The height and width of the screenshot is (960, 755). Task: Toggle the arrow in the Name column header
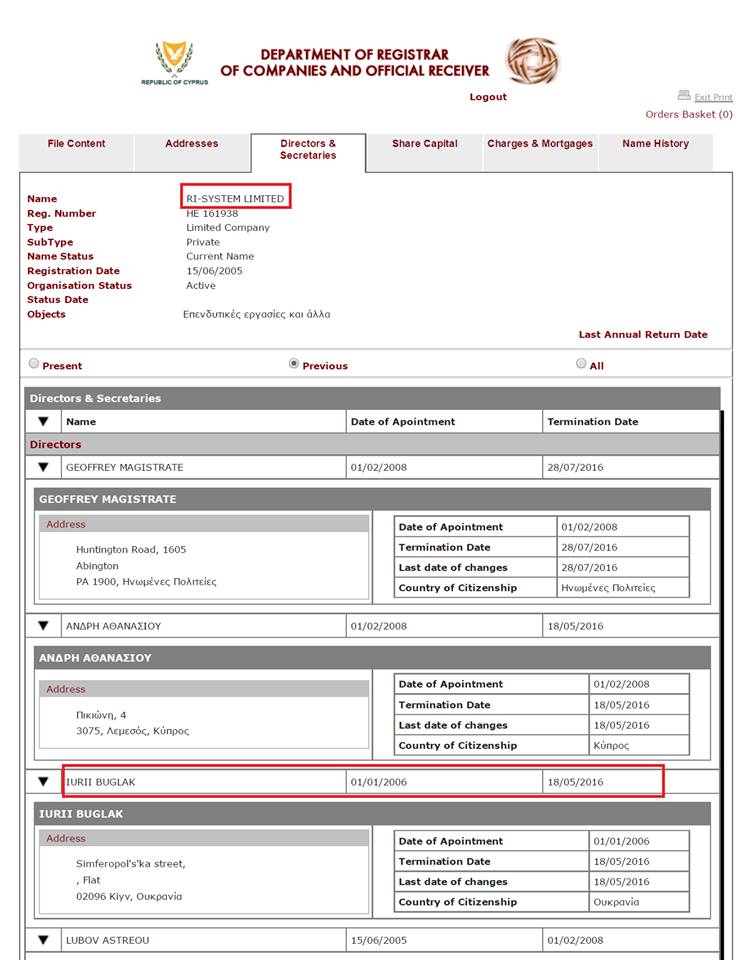click(43, 422)
